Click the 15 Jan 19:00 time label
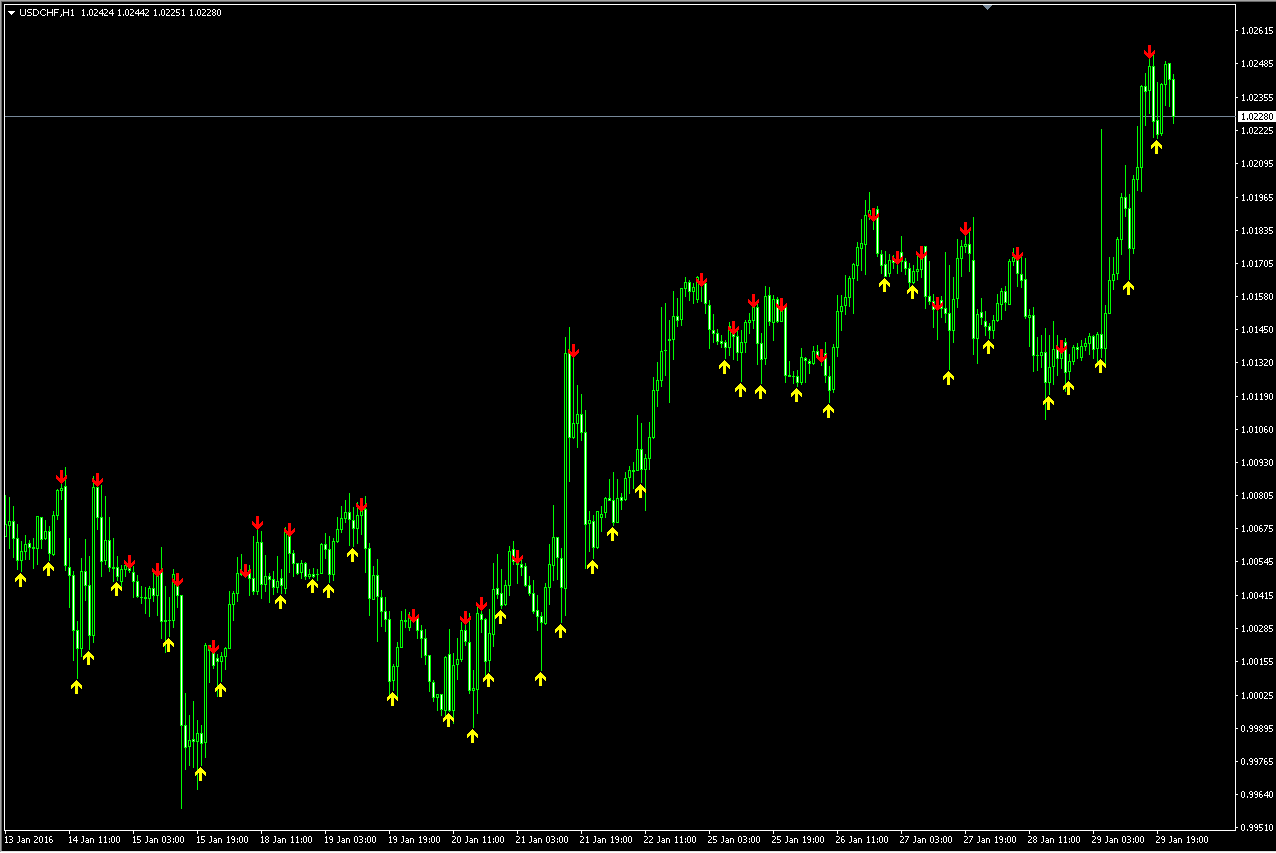 click(223, 840)
